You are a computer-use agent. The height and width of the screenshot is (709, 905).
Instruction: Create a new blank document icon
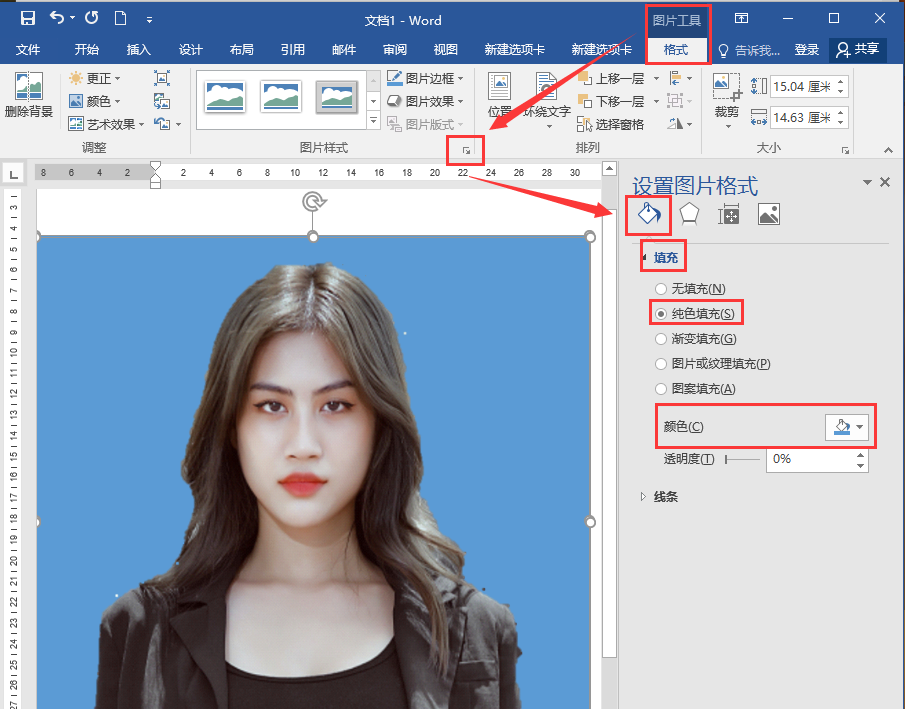click(121, 18)
